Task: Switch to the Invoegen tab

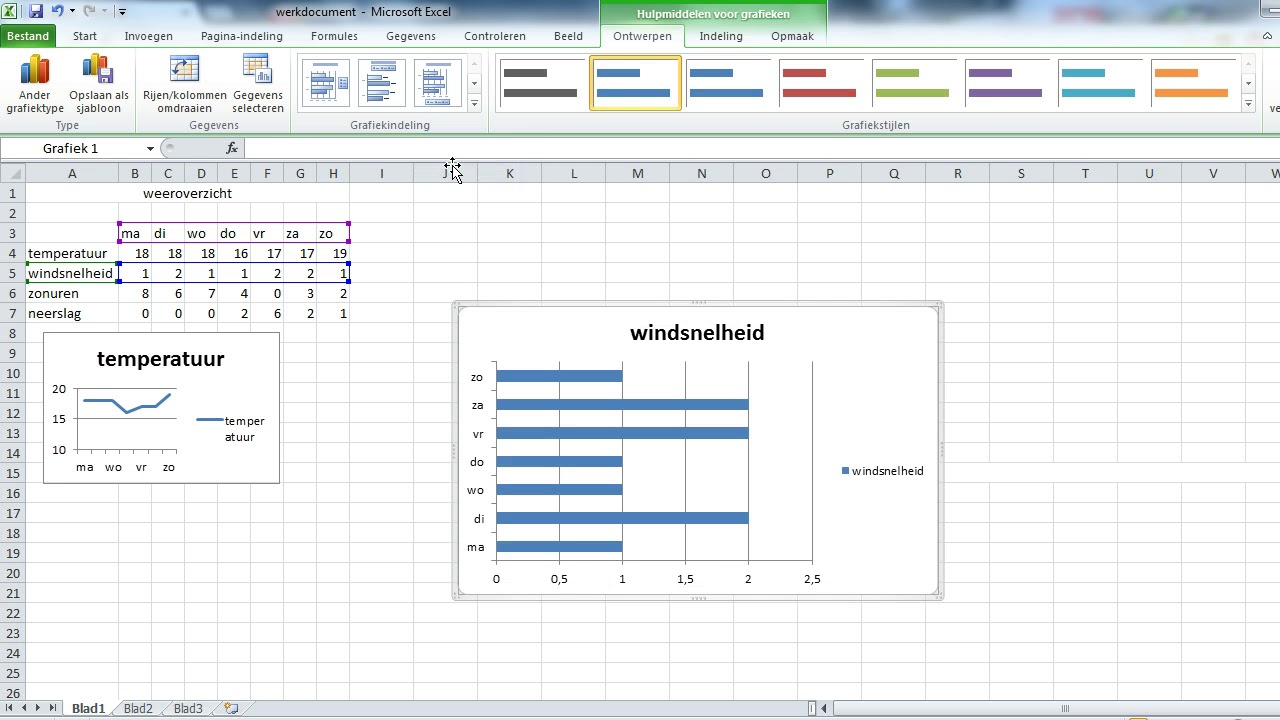Action: [x=148, y=36]
